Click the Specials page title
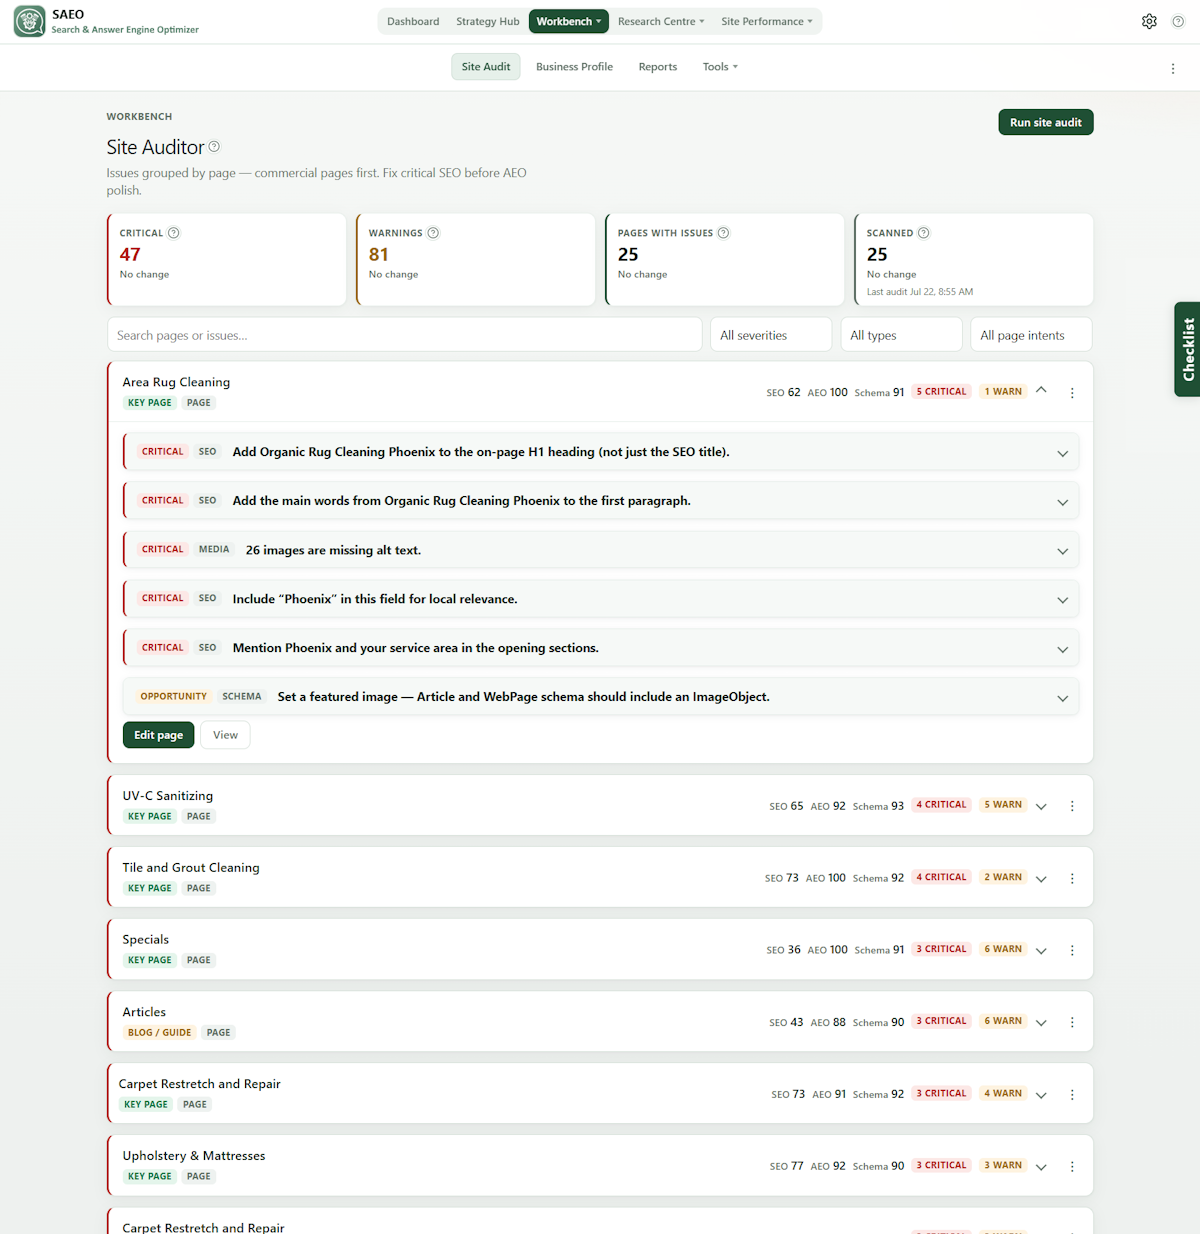 tap(146, 940)
